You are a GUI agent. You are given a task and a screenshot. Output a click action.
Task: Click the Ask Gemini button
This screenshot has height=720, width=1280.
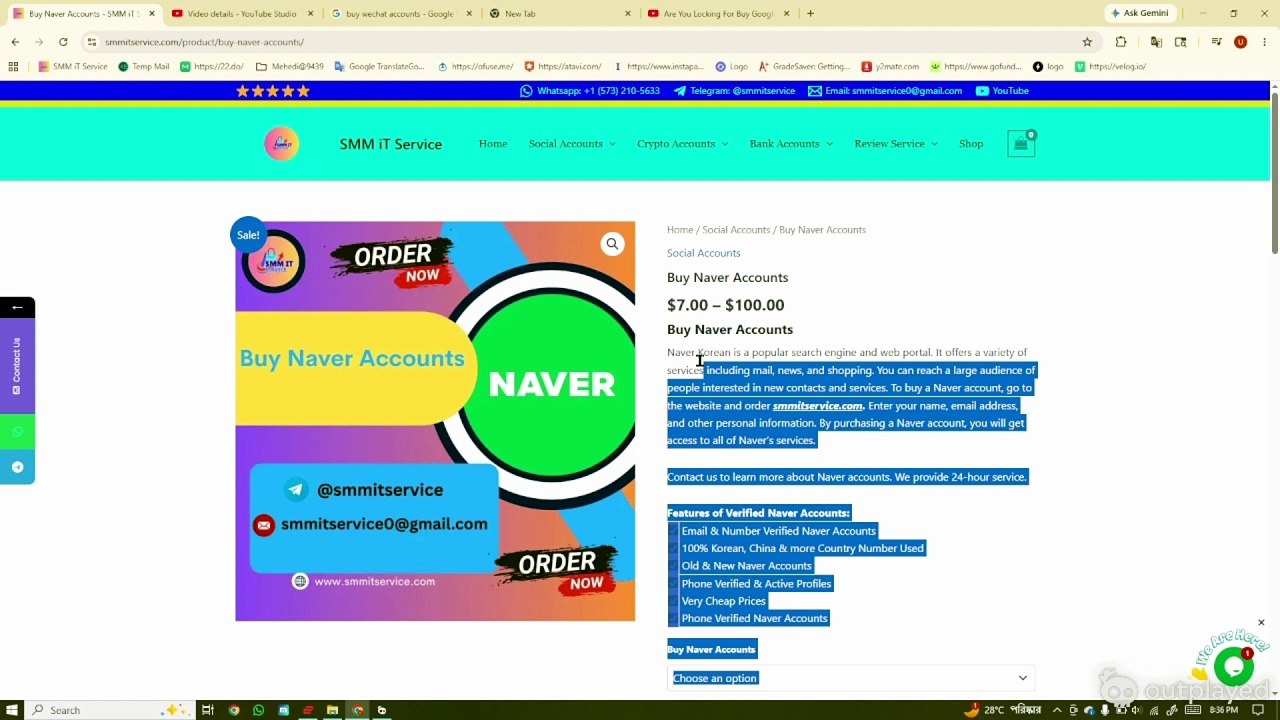pyautogui.click(x=1139, y=13)
